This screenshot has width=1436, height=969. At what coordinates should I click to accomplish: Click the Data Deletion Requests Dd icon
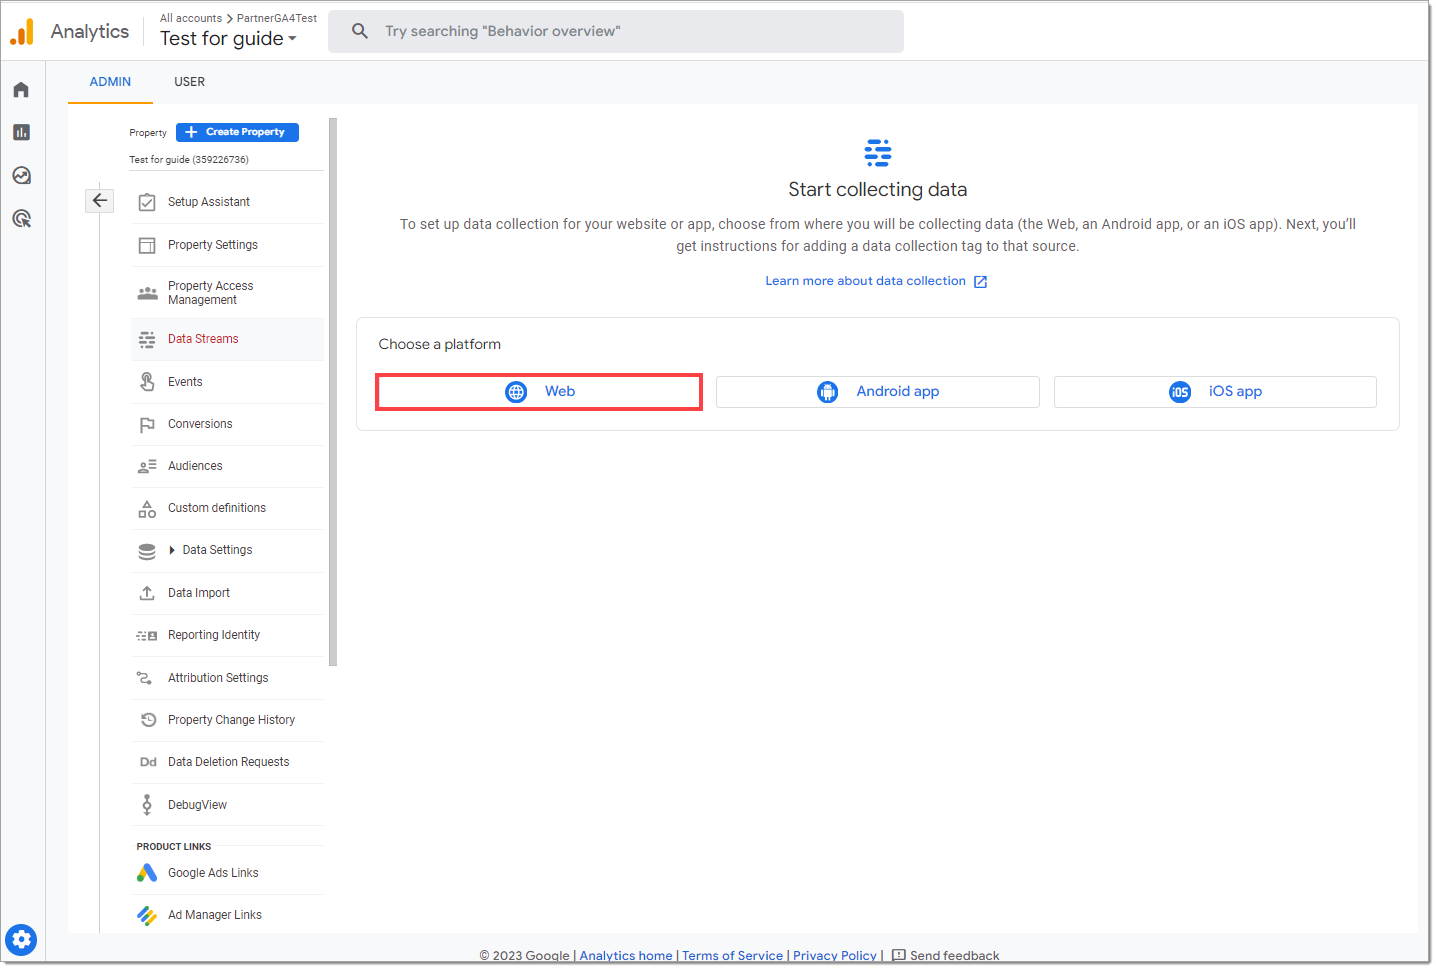(x=148, y=762)
